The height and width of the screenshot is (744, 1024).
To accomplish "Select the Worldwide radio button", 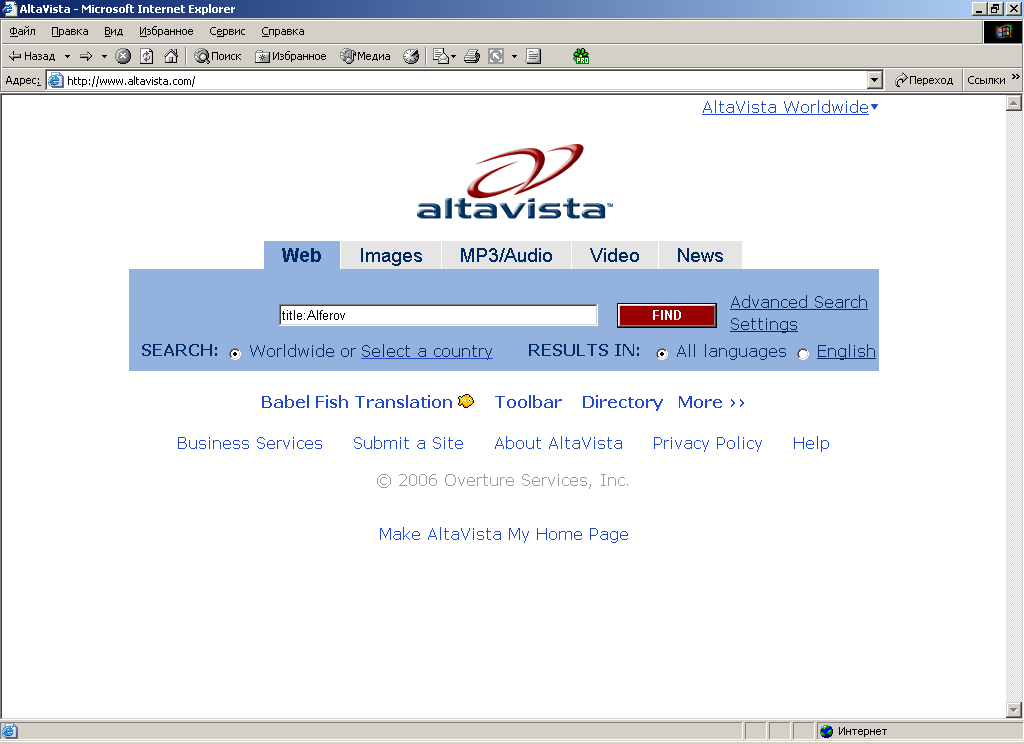I will click(x=235, y=354).
